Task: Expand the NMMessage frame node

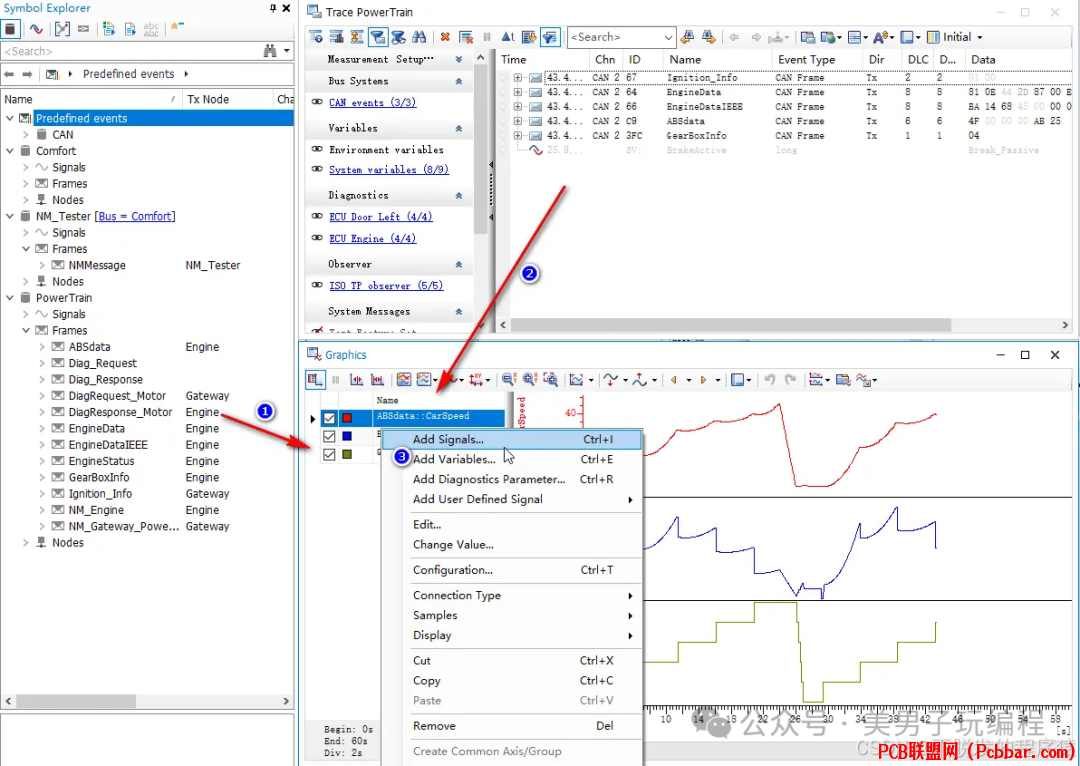Action: (x=42, y=265)
